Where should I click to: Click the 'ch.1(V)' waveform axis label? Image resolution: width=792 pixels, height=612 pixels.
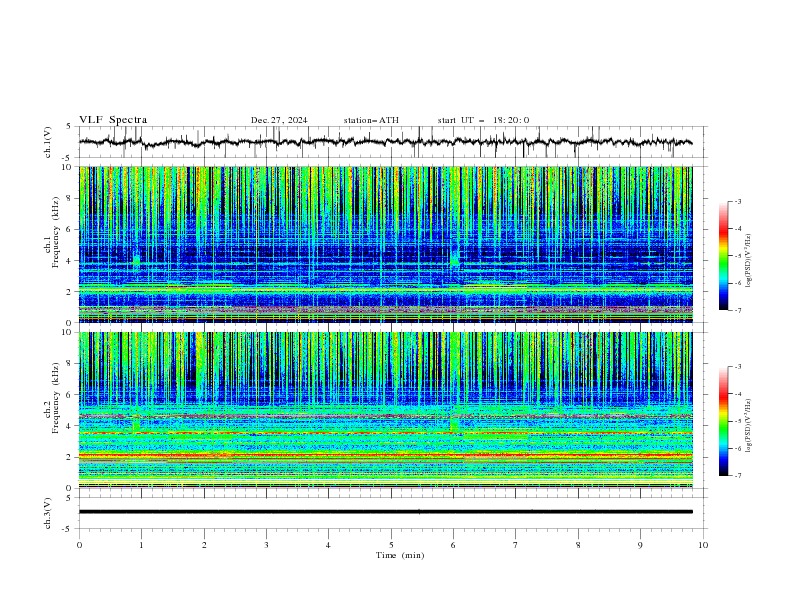(48, 142)
